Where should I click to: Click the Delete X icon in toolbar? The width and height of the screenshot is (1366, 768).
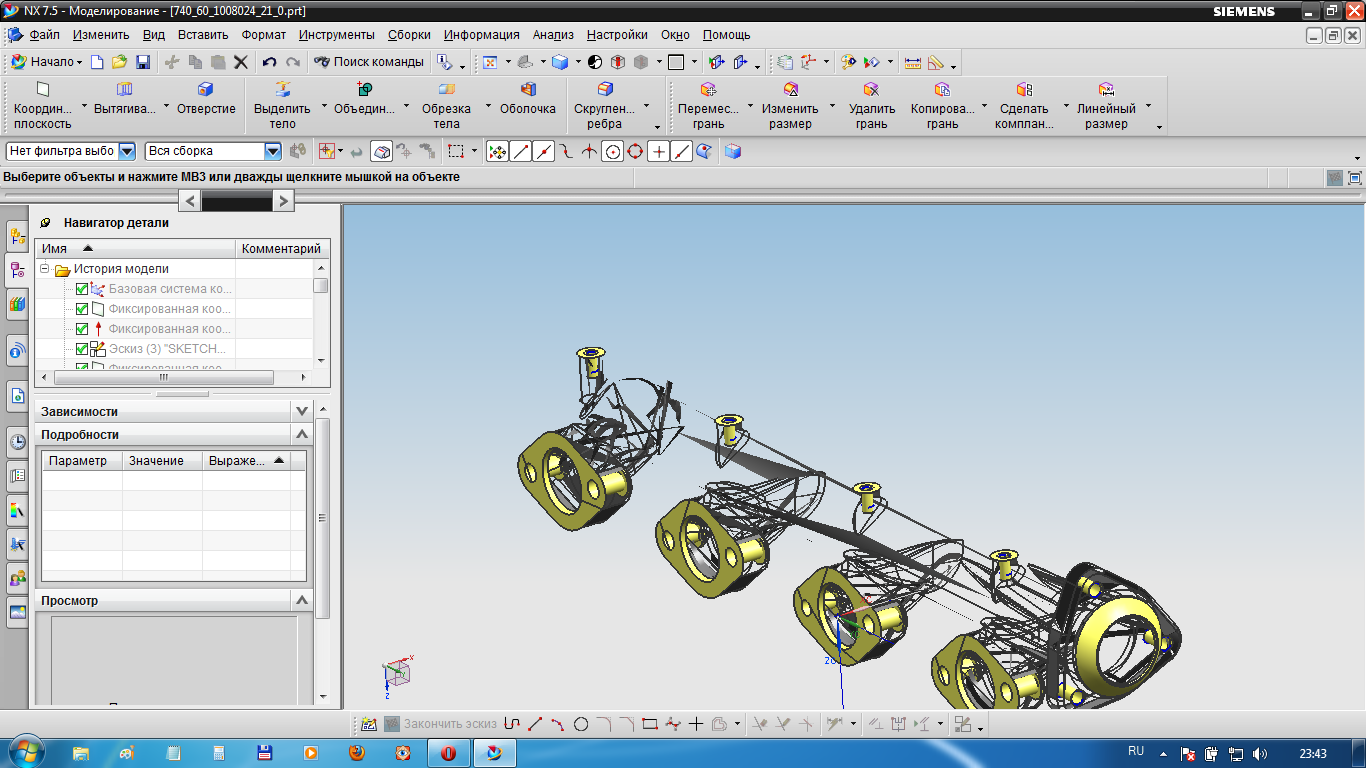[240, 62]
